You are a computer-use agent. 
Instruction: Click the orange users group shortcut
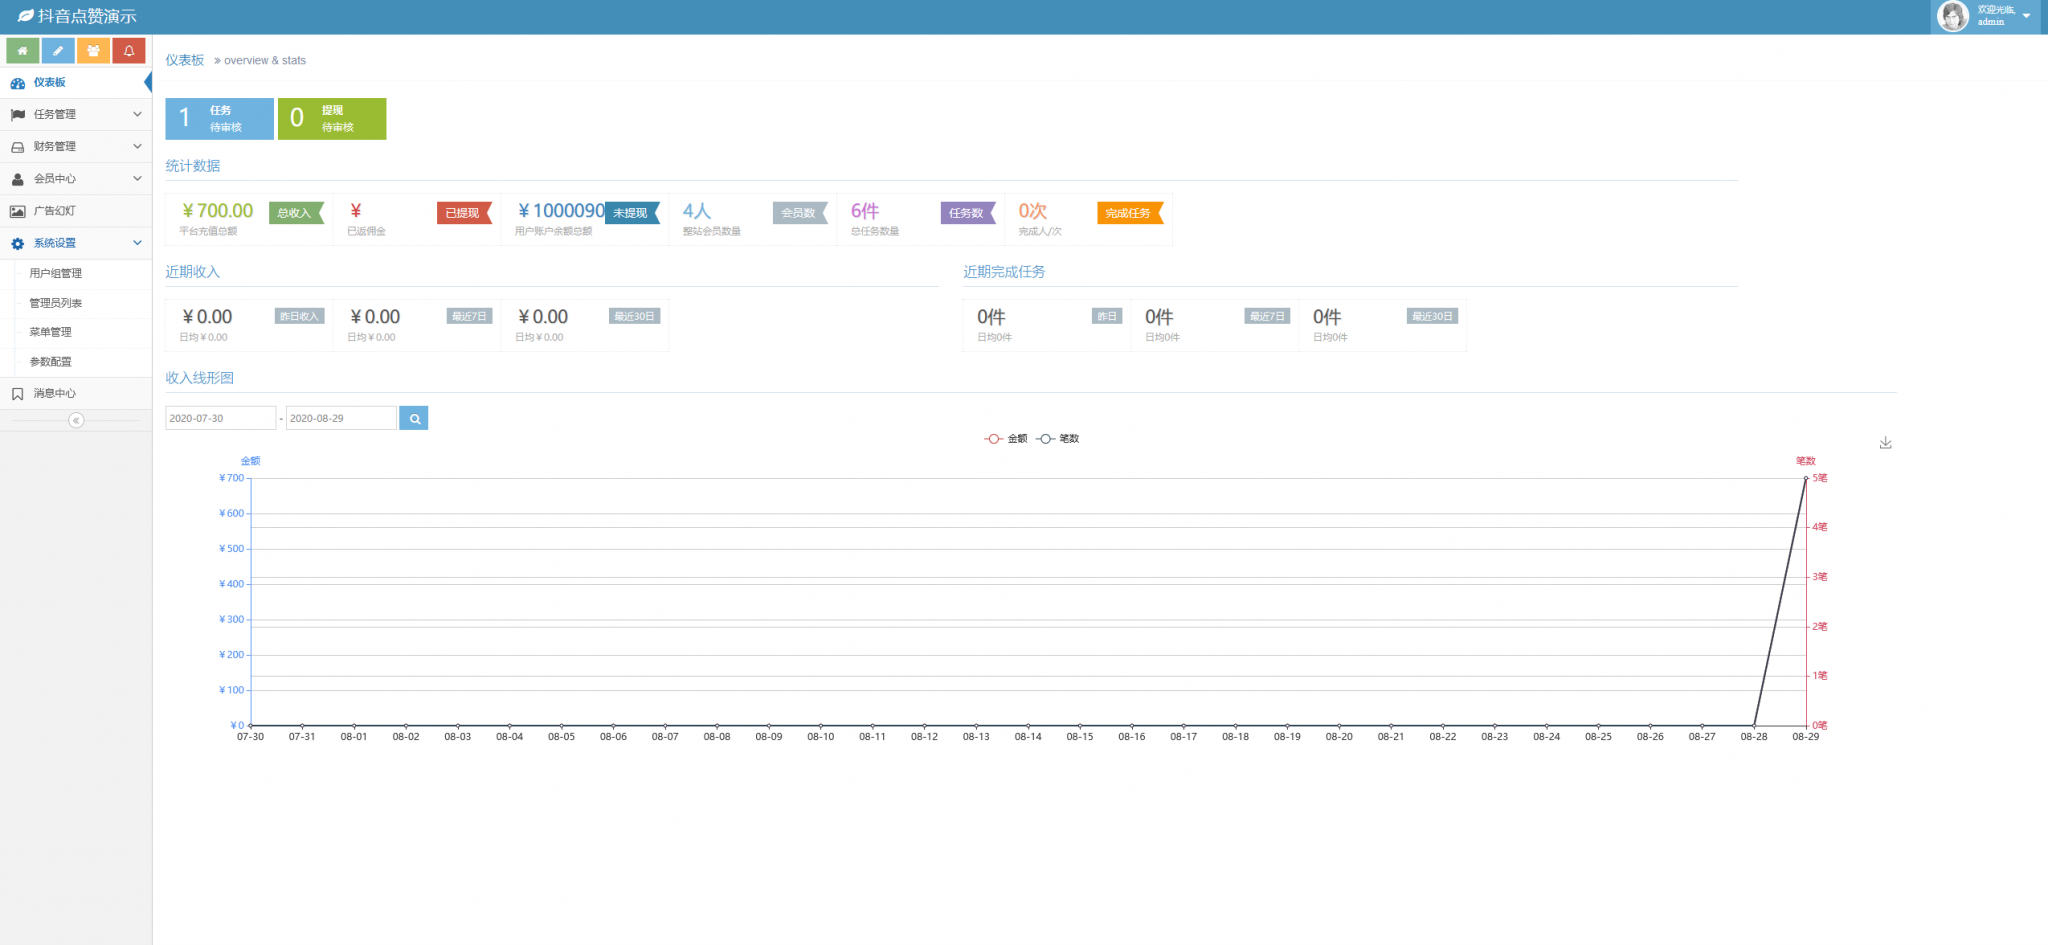93,51
